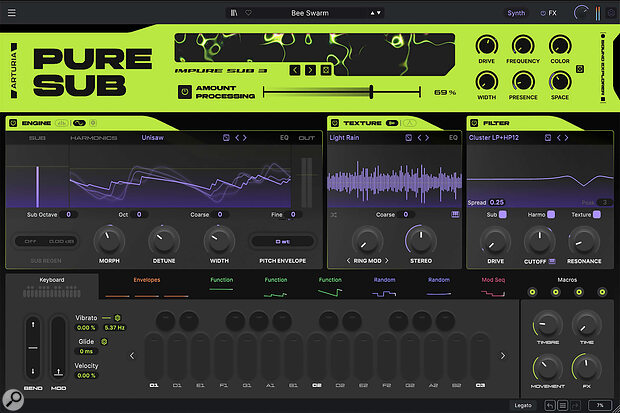Viewport: 620px width, 413px height.
Task: Click the first macro assignment dot
Action: coord(533,292)
